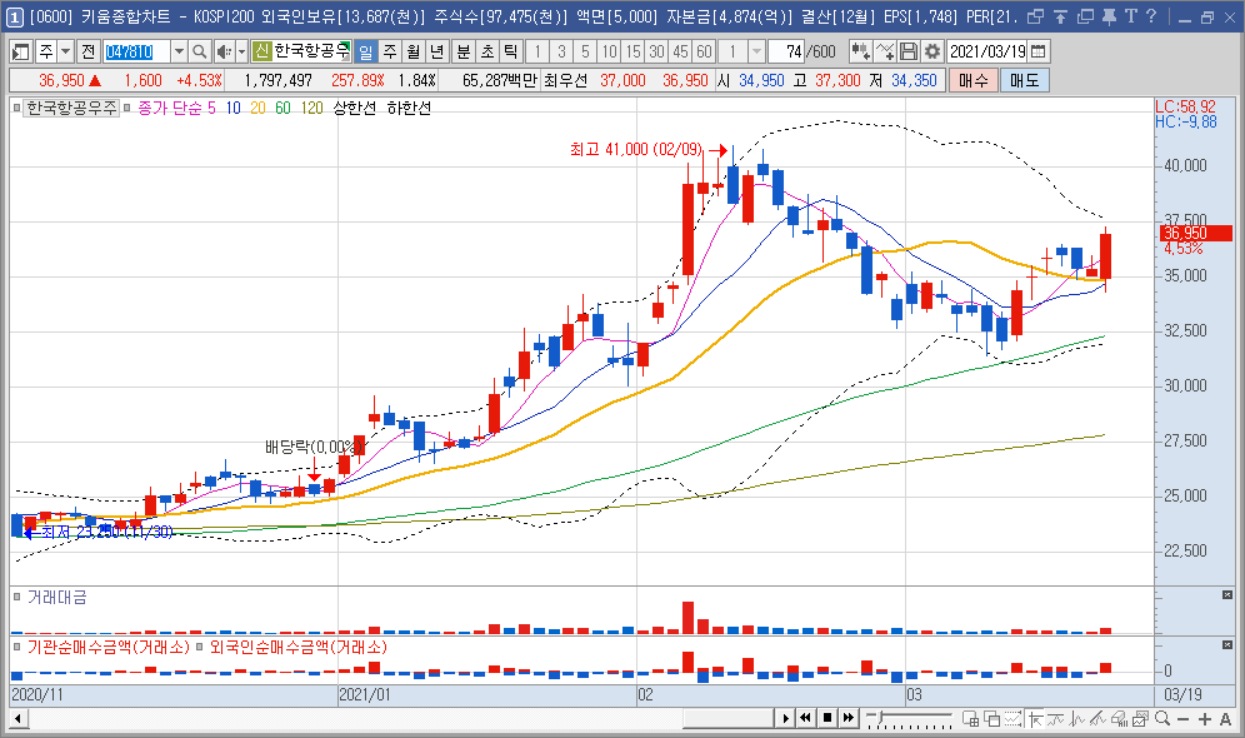Screen dimensions: 1245x738
Task: Click the 종가 단순 5 moving average label
Action: (176, 107)
